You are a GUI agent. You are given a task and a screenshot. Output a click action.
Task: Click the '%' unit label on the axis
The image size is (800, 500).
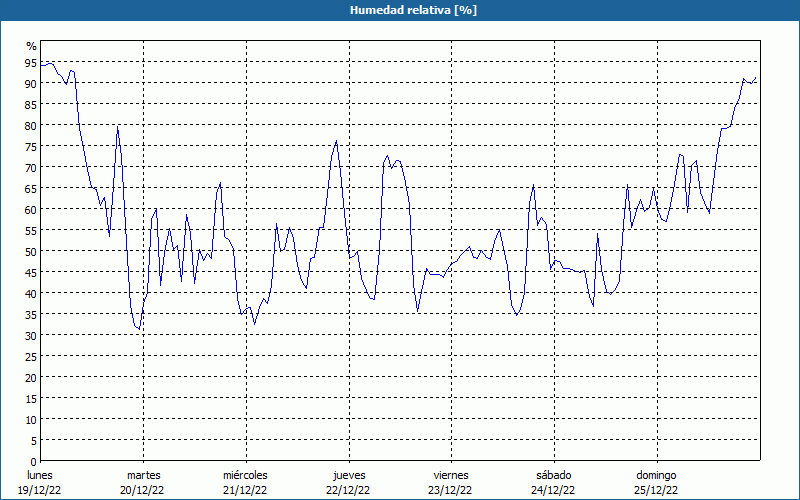pos(32,46)
